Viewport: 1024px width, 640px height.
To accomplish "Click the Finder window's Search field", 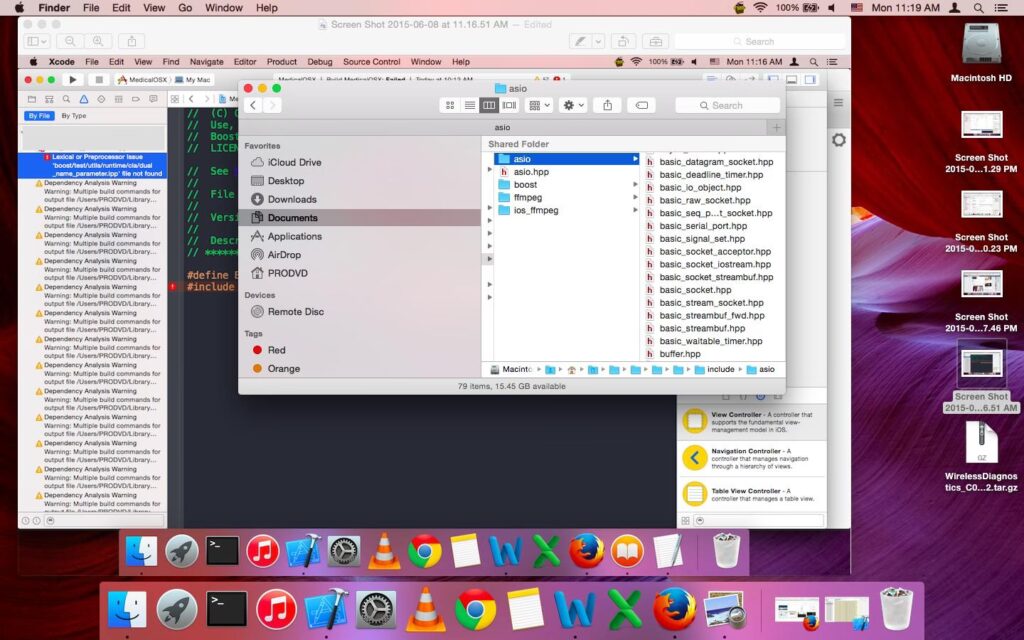I will point(727,105).
